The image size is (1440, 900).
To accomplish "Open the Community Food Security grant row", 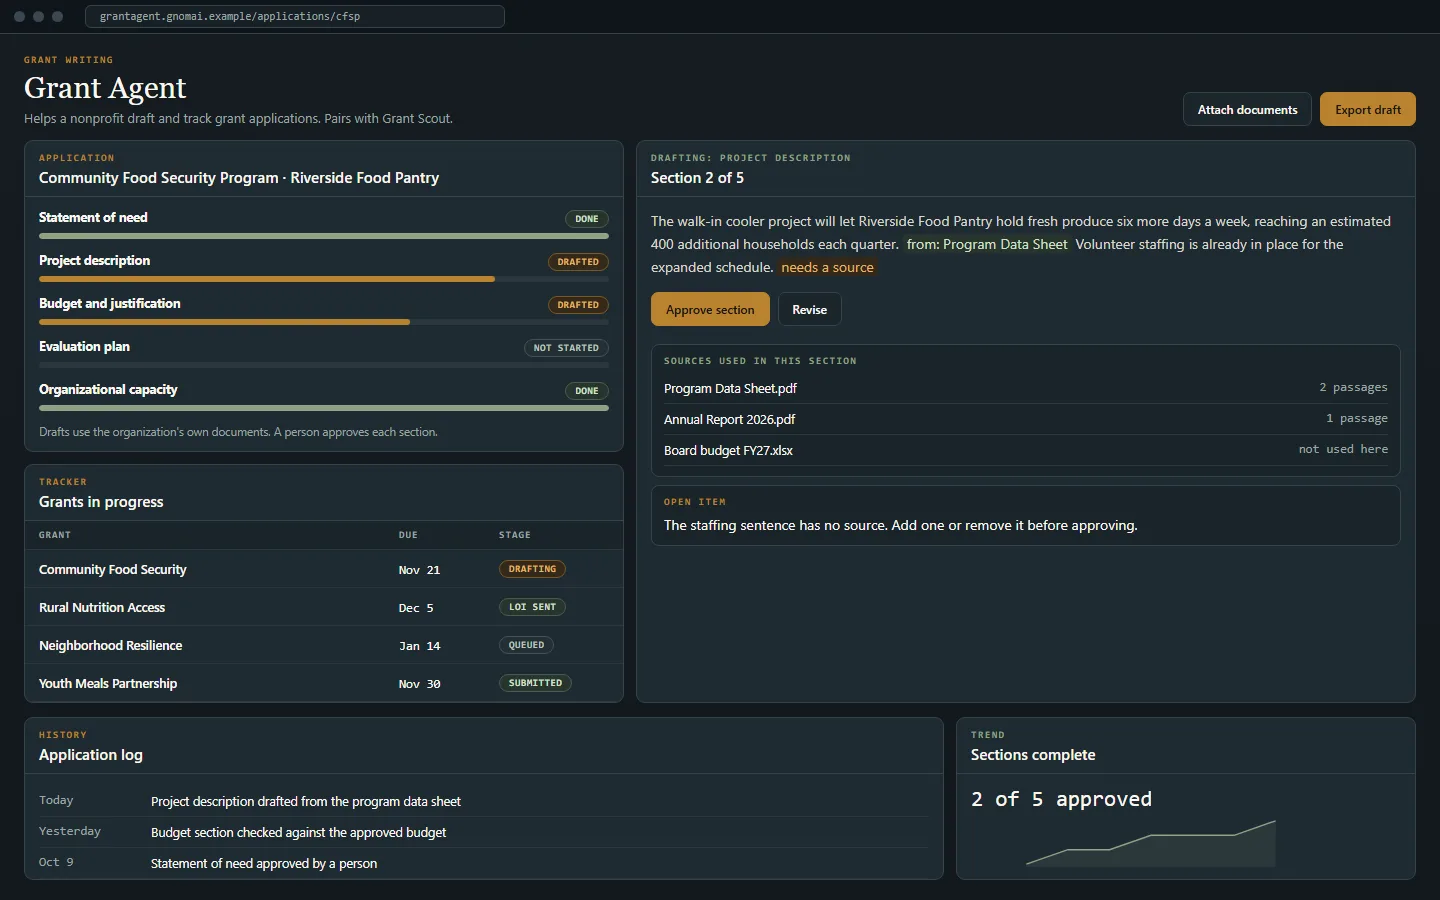I will pos(323,569).
